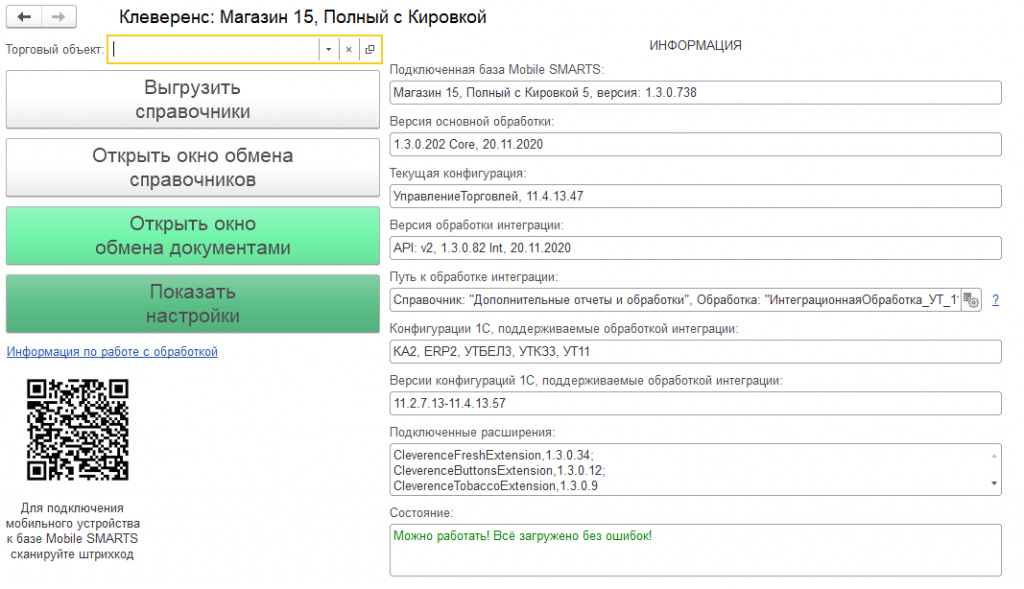Click the Клеверенс: Магазин 15 title

pos(302,17)
